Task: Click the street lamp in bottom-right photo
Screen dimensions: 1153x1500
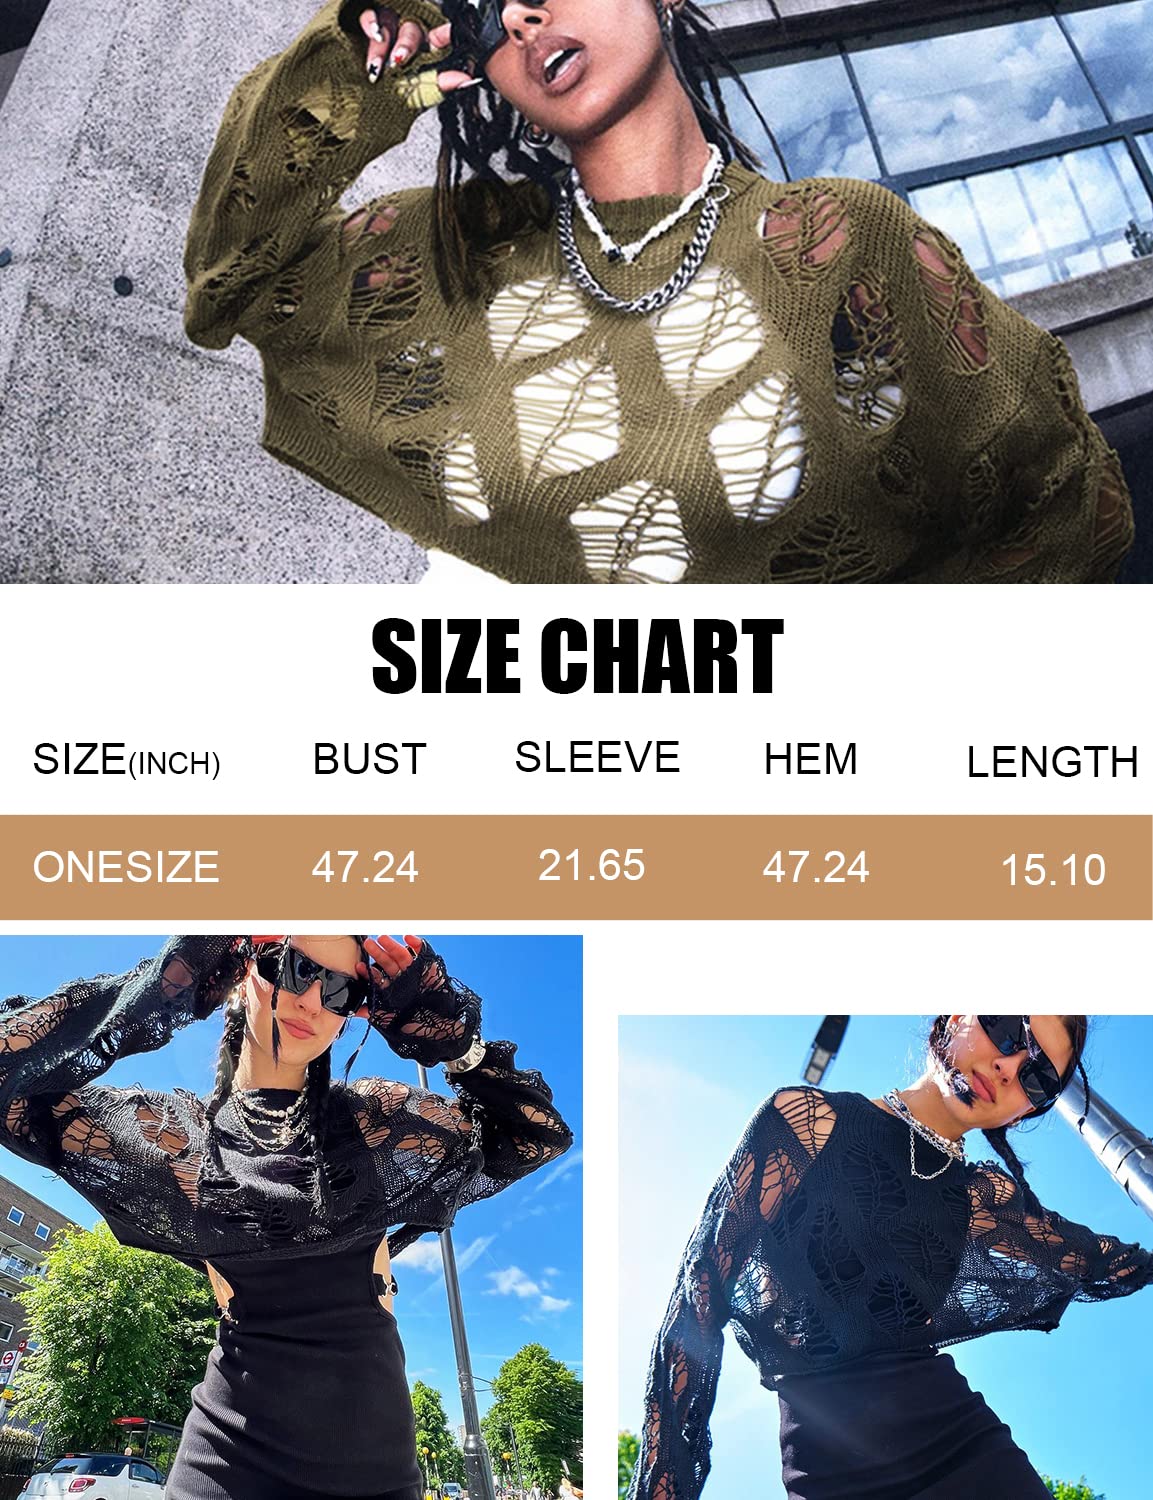Action: [x=826, y=1043]
